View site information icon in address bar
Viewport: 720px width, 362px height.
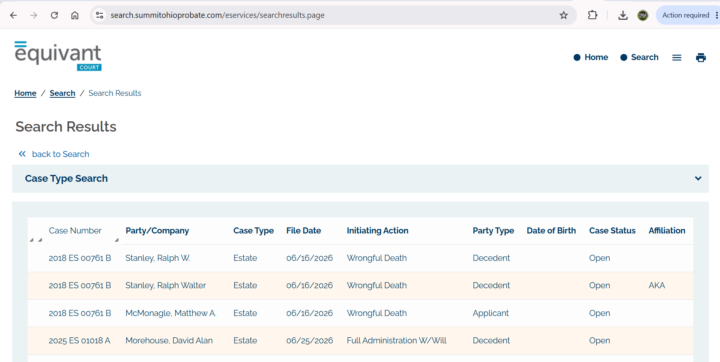[x=99, y=15]
